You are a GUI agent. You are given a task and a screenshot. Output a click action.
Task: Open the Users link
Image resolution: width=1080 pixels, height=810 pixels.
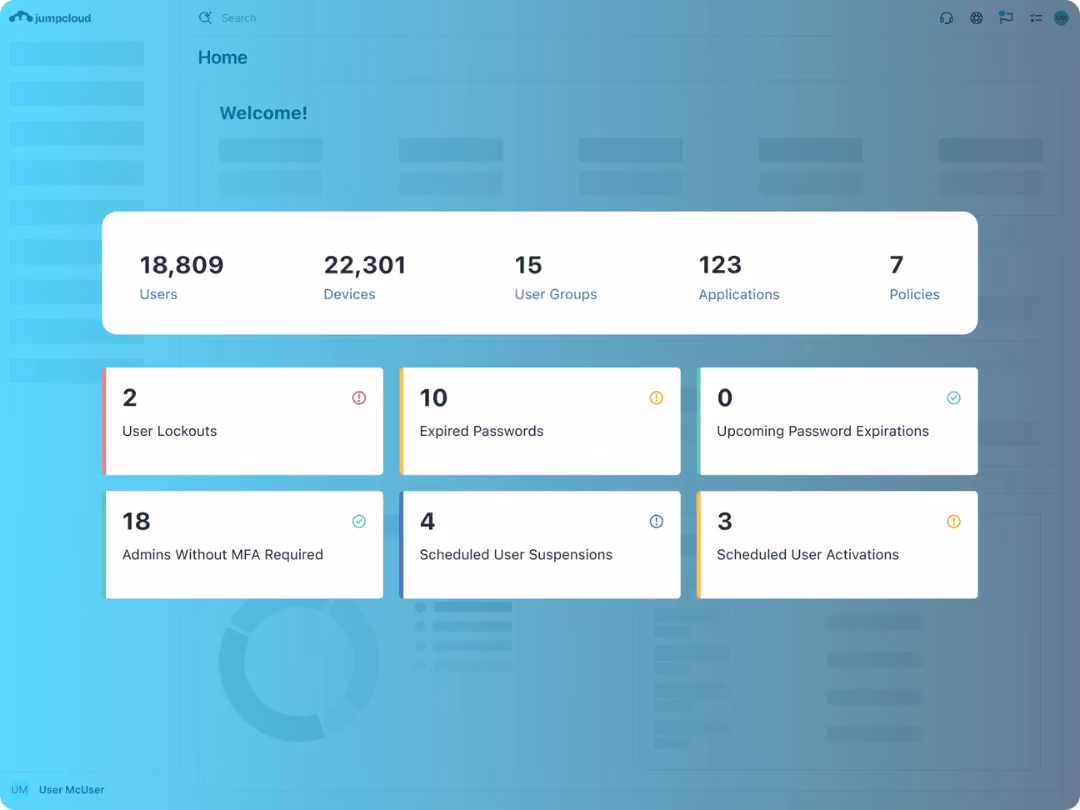tap(158, 294)
